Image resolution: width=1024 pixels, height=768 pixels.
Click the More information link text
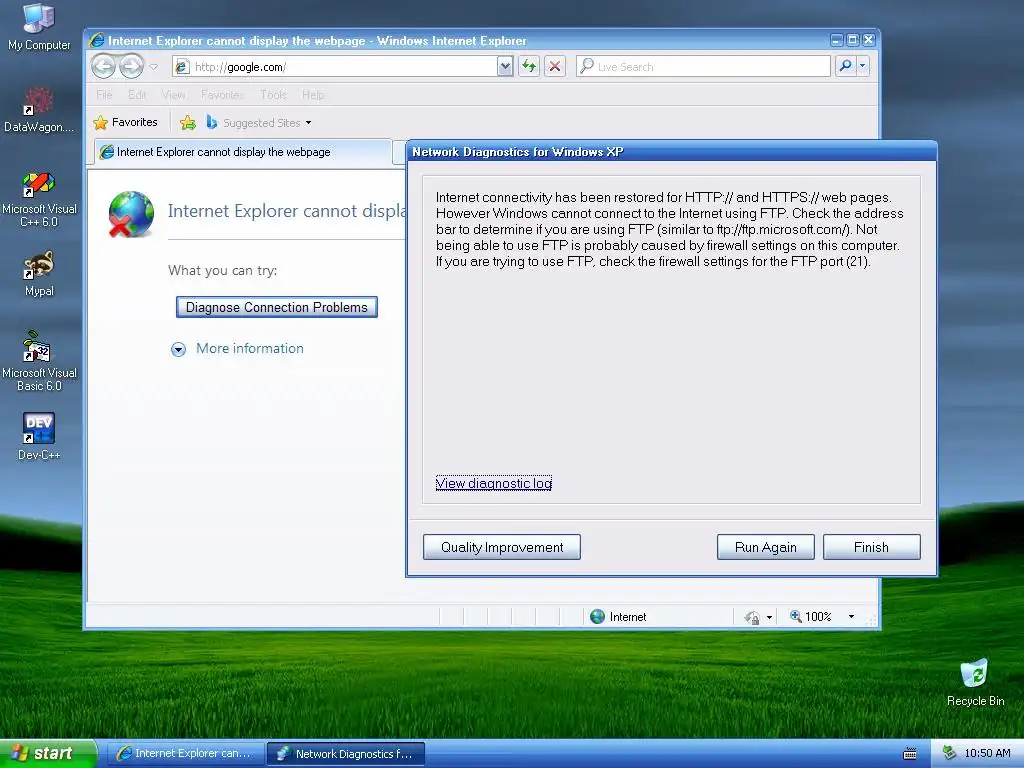coord(250,348)
